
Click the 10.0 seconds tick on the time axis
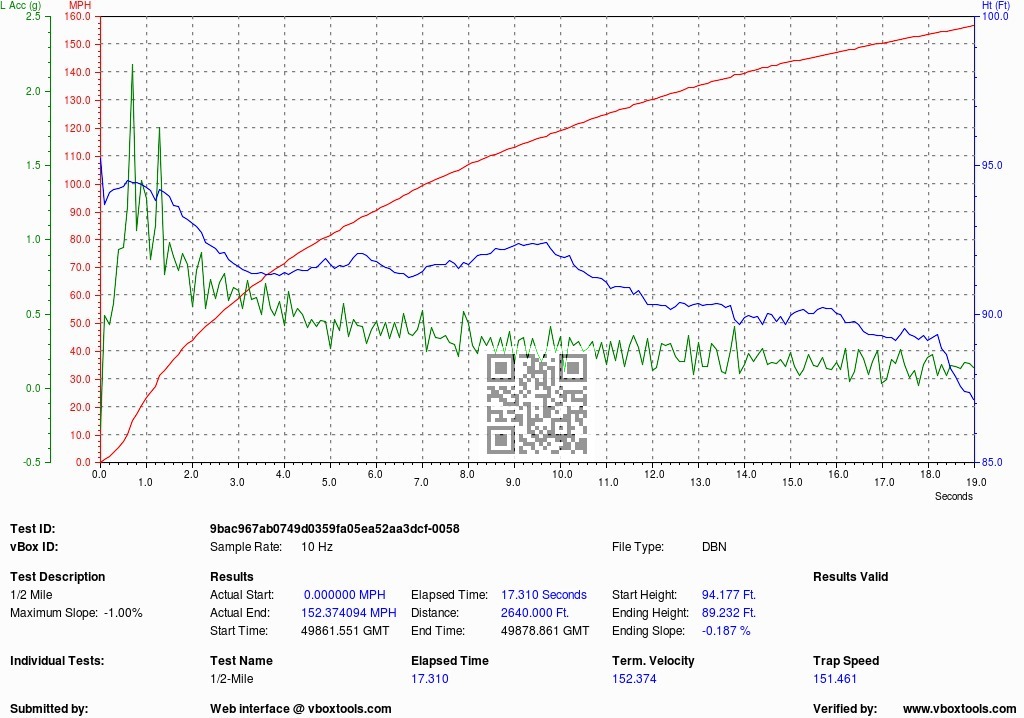[x=562, y=474]
